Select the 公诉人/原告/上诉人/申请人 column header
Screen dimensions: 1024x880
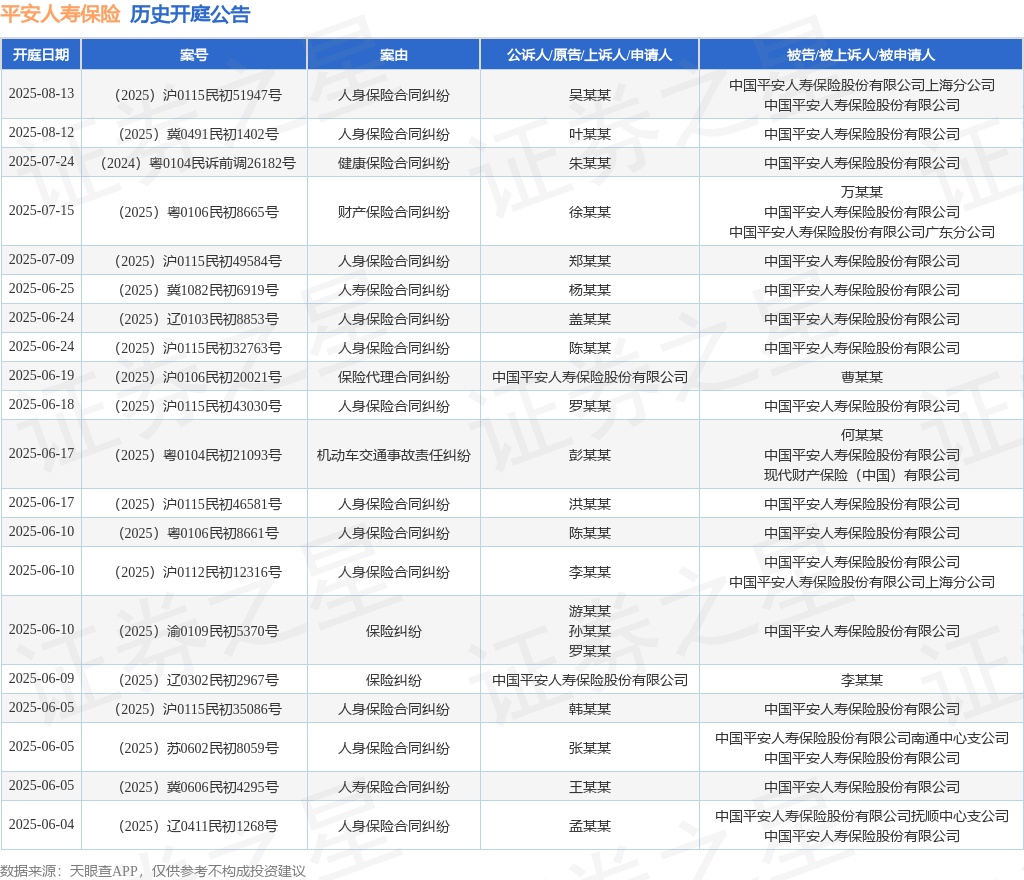(590, 55)
